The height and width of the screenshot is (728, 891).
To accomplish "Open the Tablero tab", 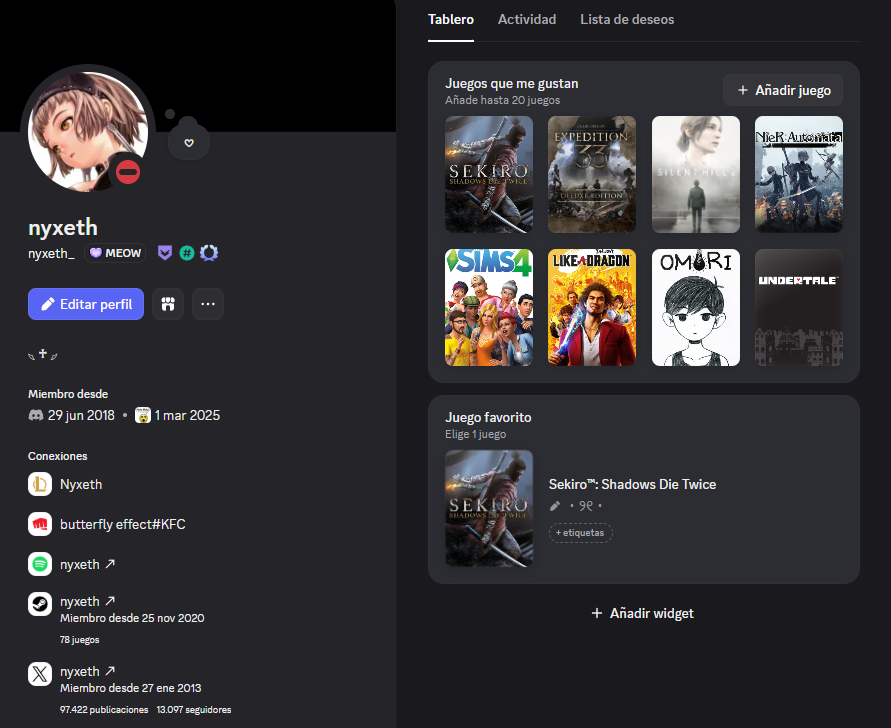I will 451,20.
